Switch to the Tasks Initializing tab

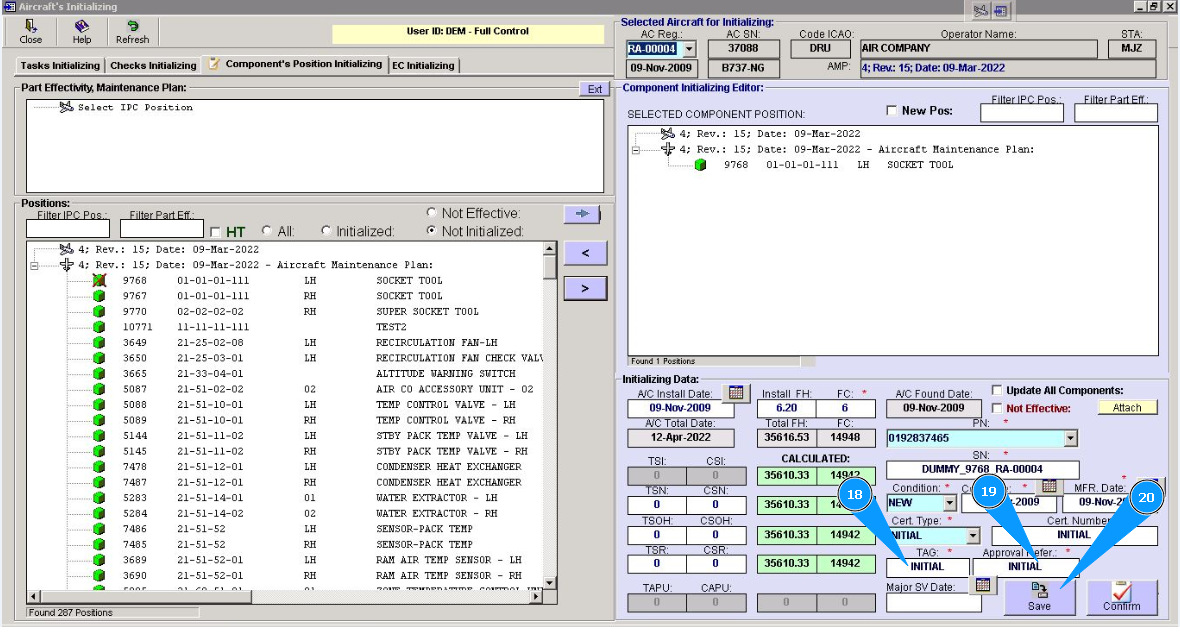60,66
